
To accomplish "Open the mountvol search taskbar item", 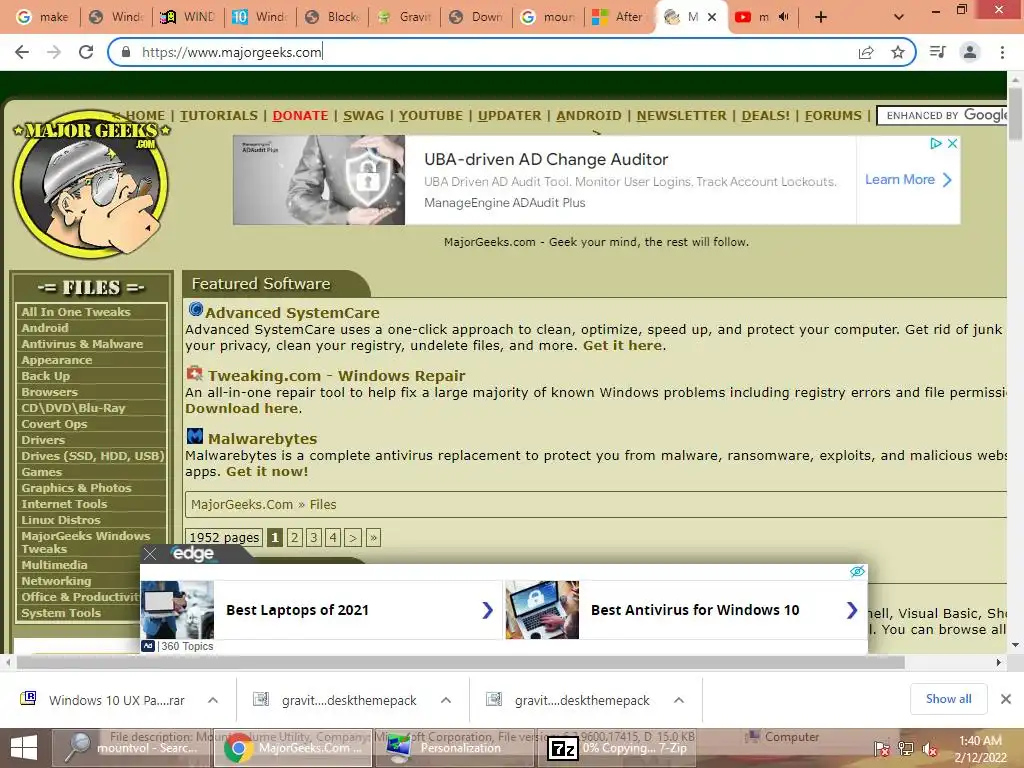I will tap(131, 748).
